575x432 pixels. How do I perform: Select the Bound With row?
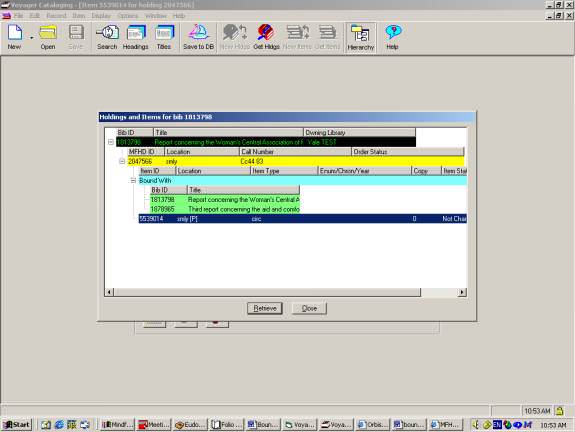tap(303, 180)
